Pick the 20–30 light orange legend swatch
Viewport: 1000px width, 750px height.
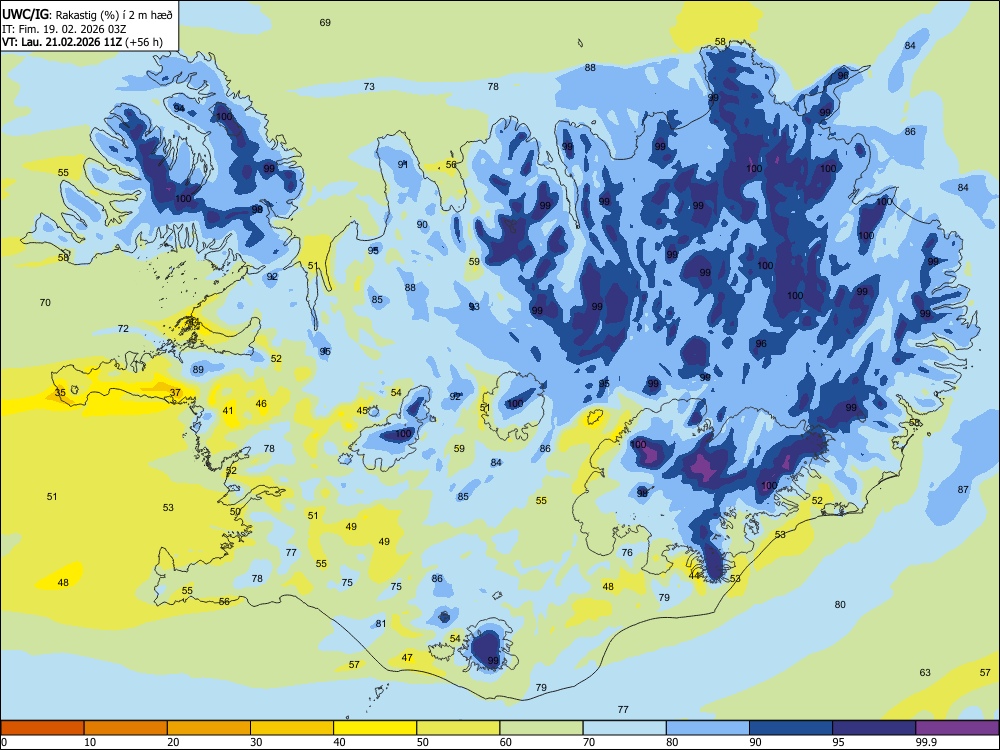point(209,728)
